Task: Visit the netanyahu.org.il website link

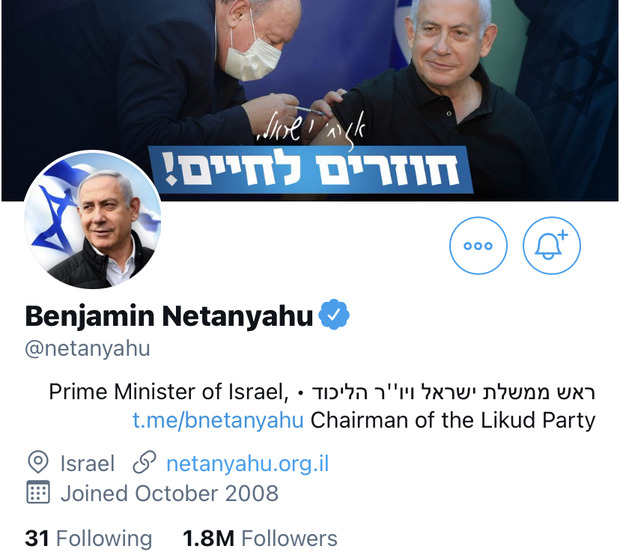Action: (x=248, y=463)
